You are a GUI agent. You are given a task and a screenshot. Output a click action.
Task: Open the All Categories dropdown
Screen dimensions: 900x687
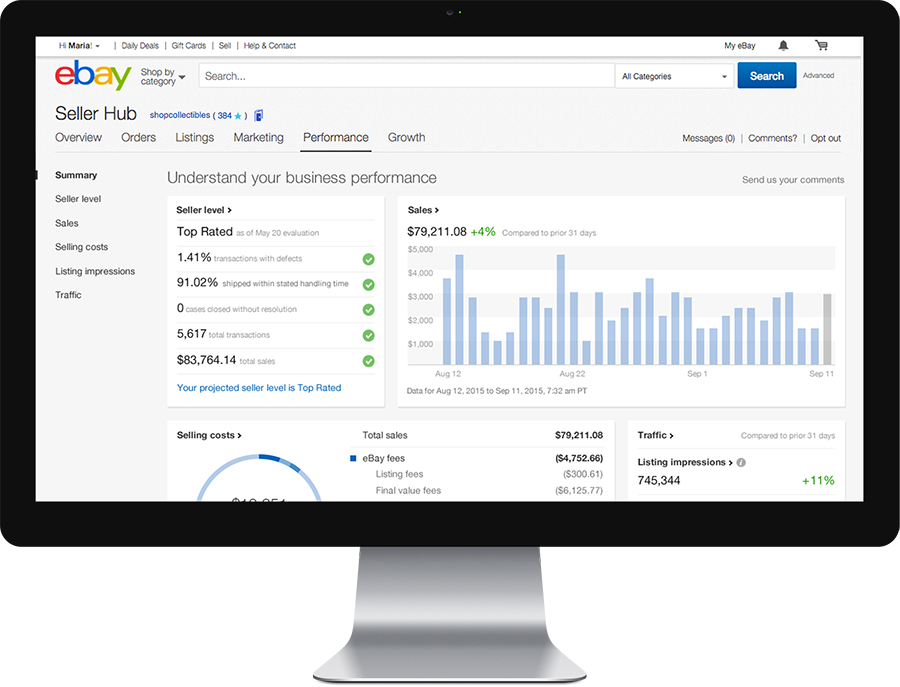674,76
